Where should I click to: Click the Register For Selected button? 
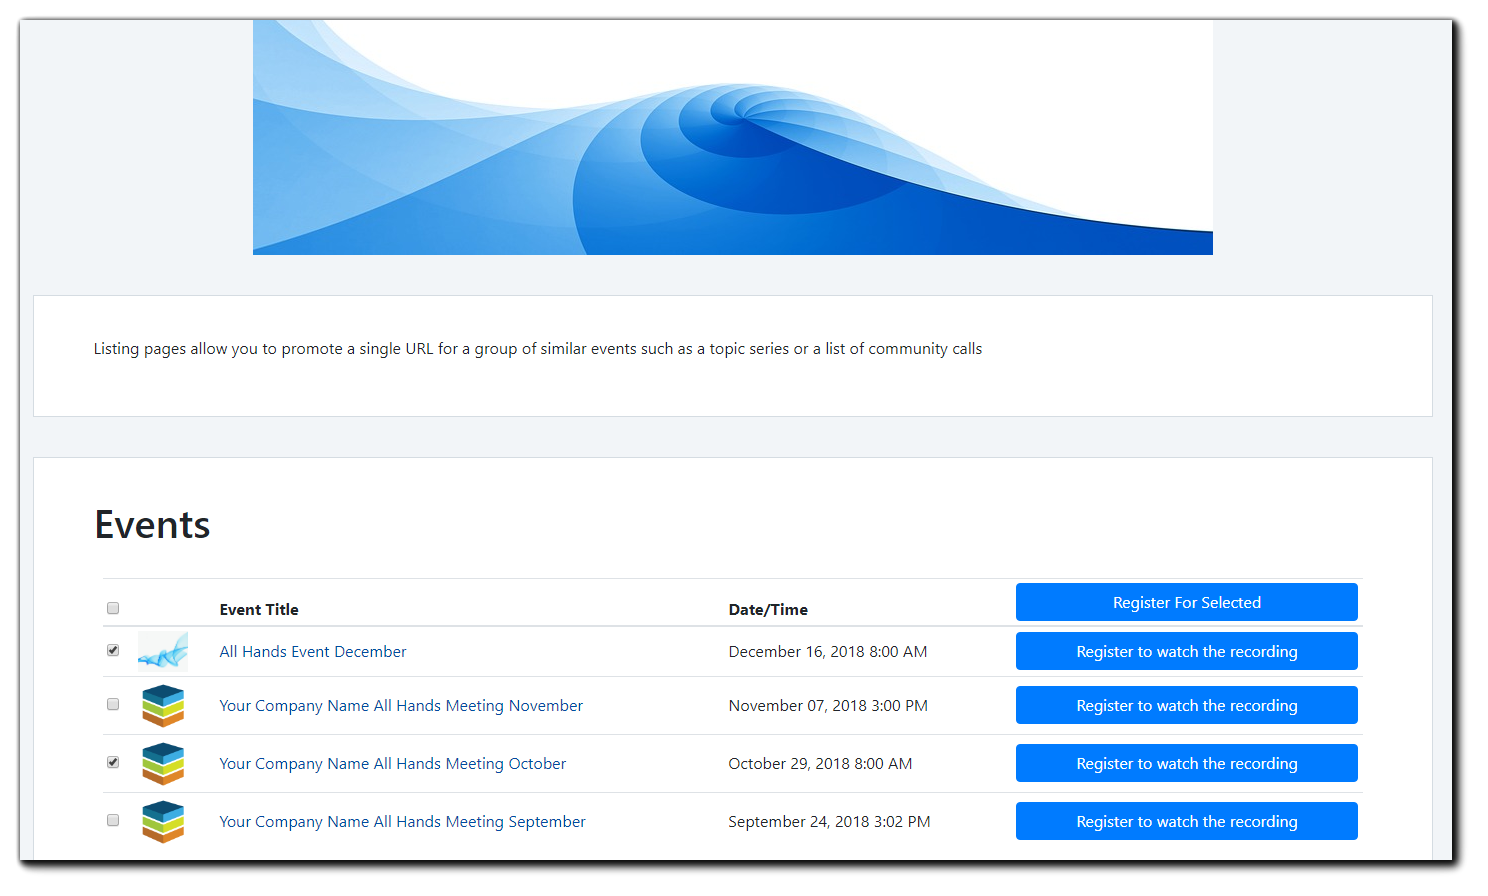tap(1186, 602)
